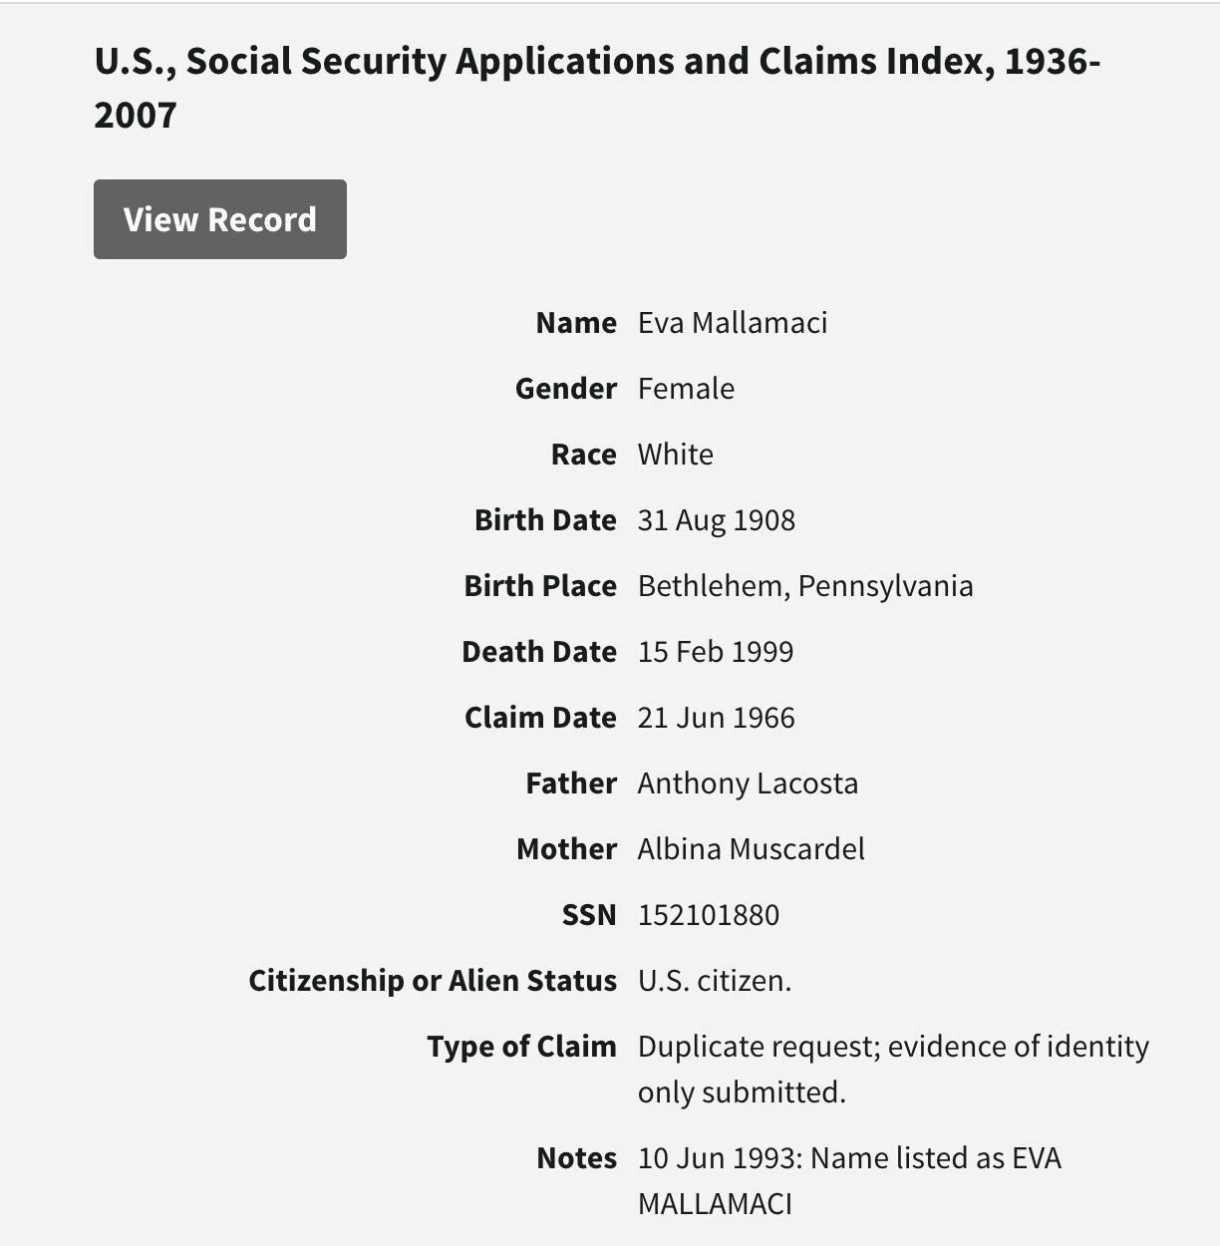Click the Notes field label
The image size is (1220, 1246).
[x=576, y=1158]
